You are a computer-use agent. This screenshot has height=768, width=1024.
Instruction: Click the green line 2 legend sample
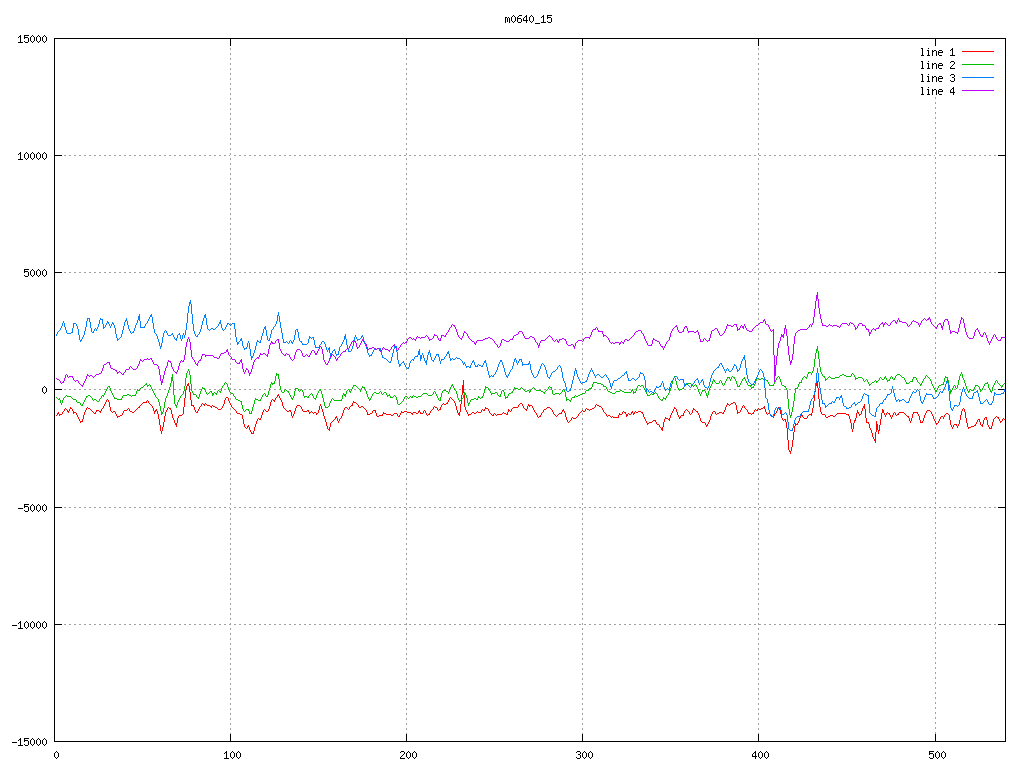pyautogui.click(x=978, y=65)
